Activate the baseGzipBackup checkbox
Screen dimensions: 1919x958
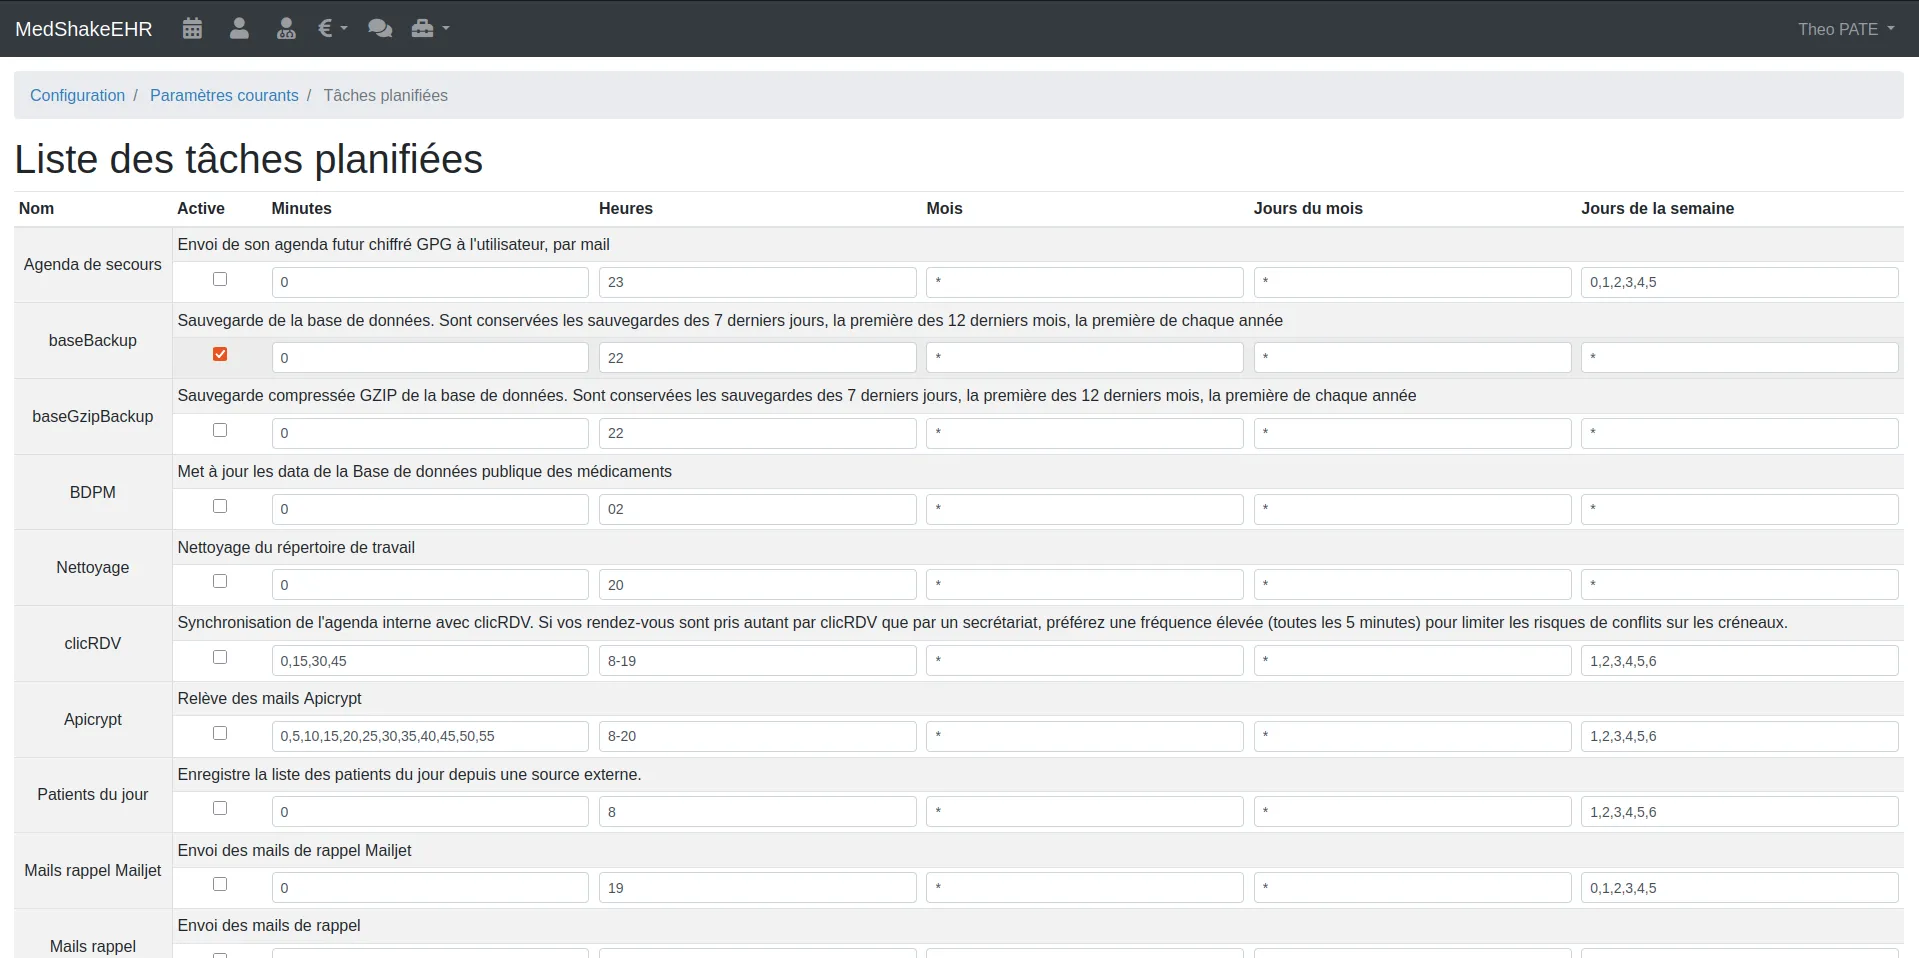220,430
